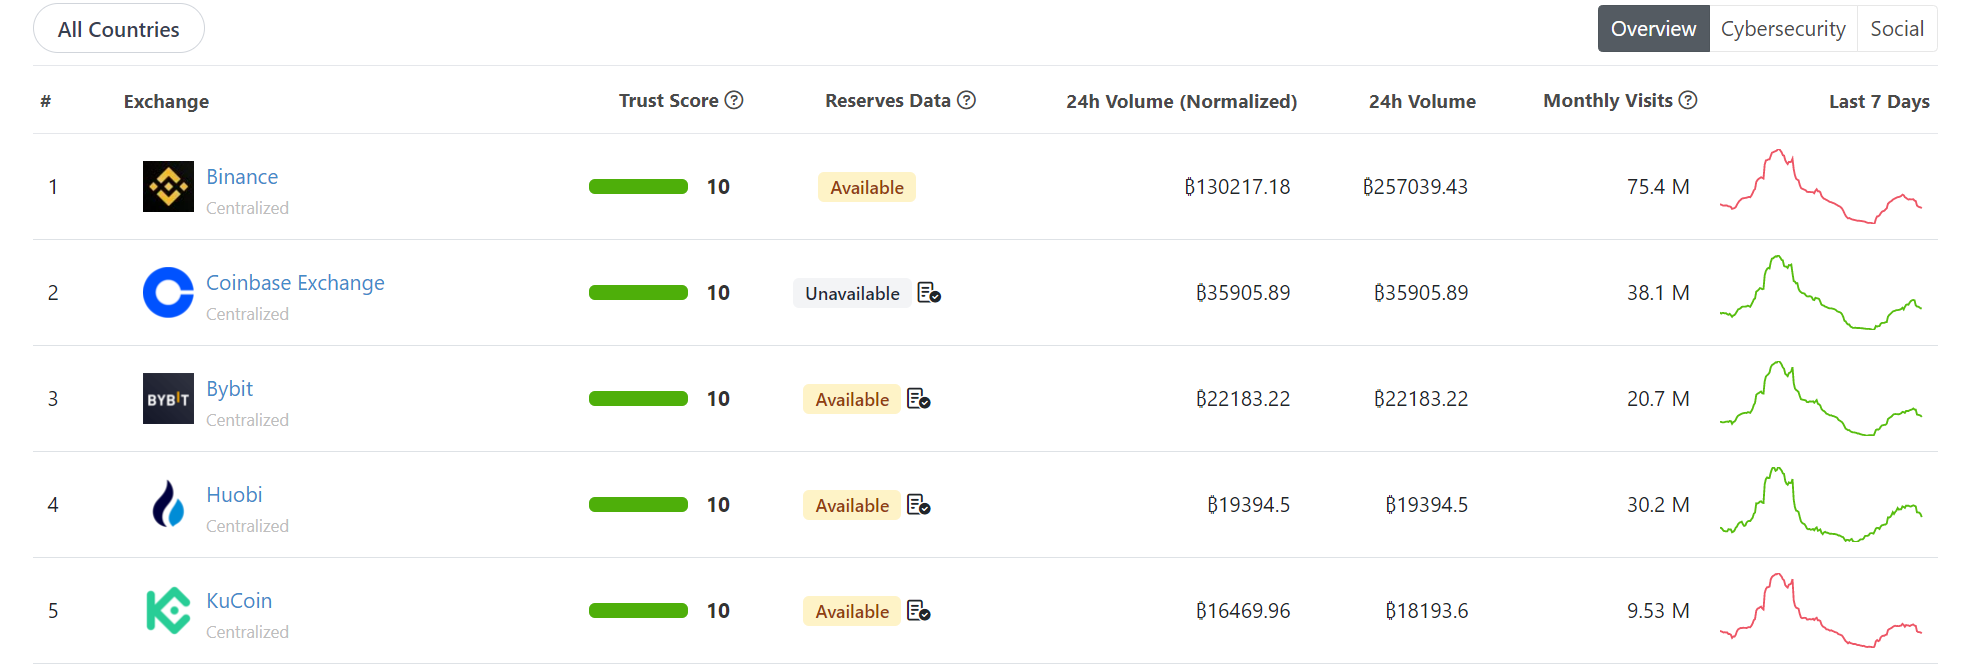The width and height of the screenshot is (1988, 671).
Task: Open the Bybit exchange link
Action: coord(229,389)
